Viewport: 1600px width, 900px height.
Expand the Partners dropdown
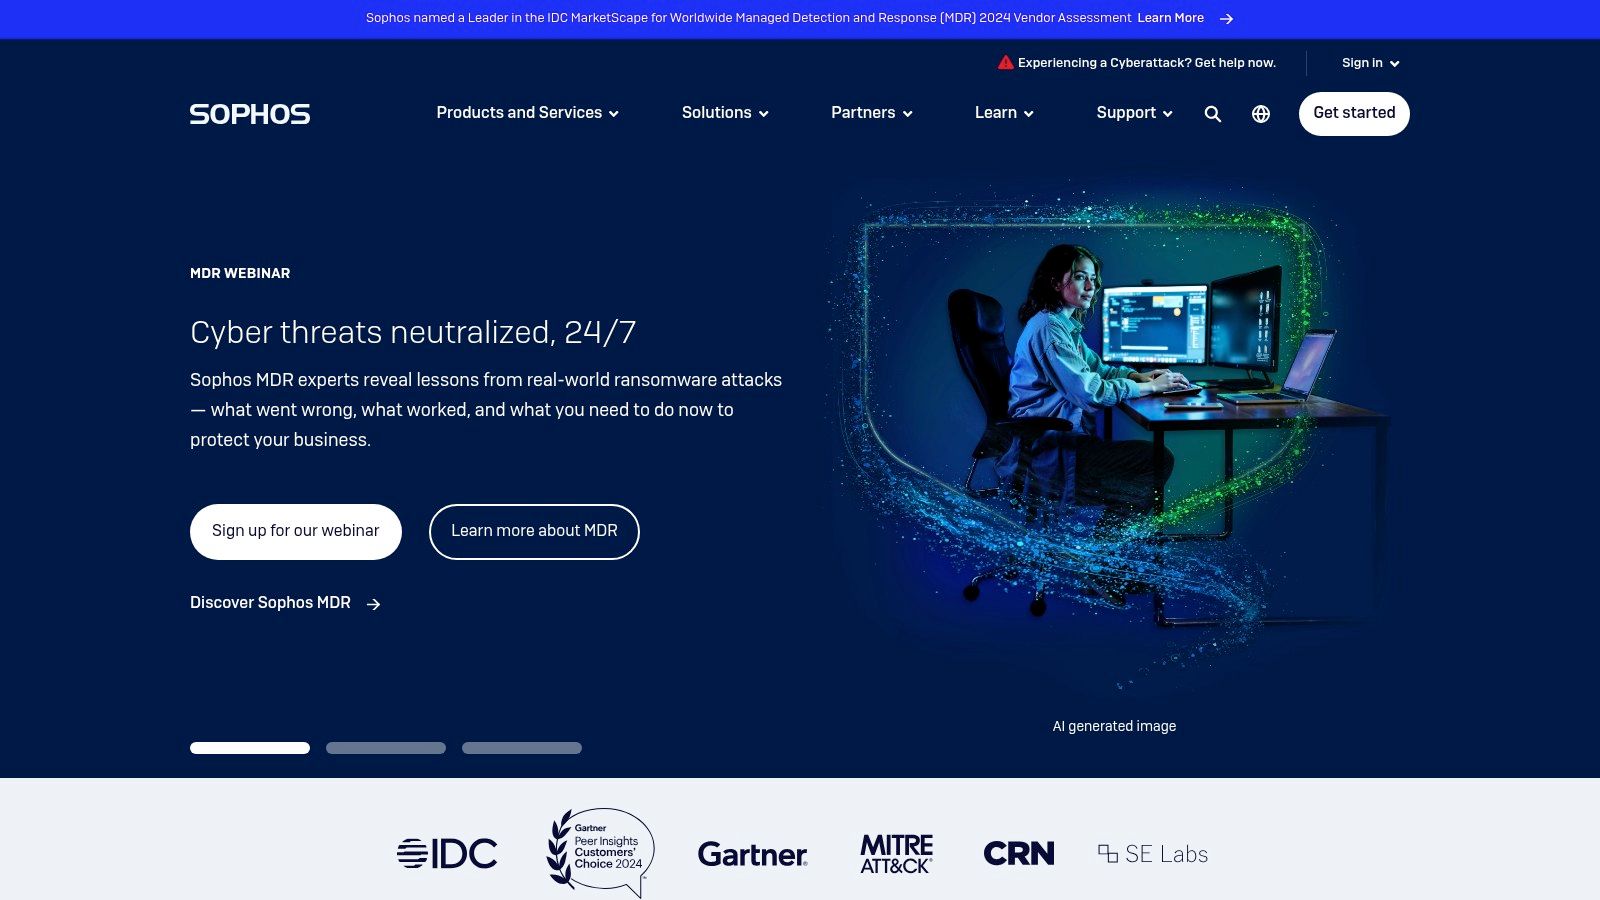[x=871, y=113]
